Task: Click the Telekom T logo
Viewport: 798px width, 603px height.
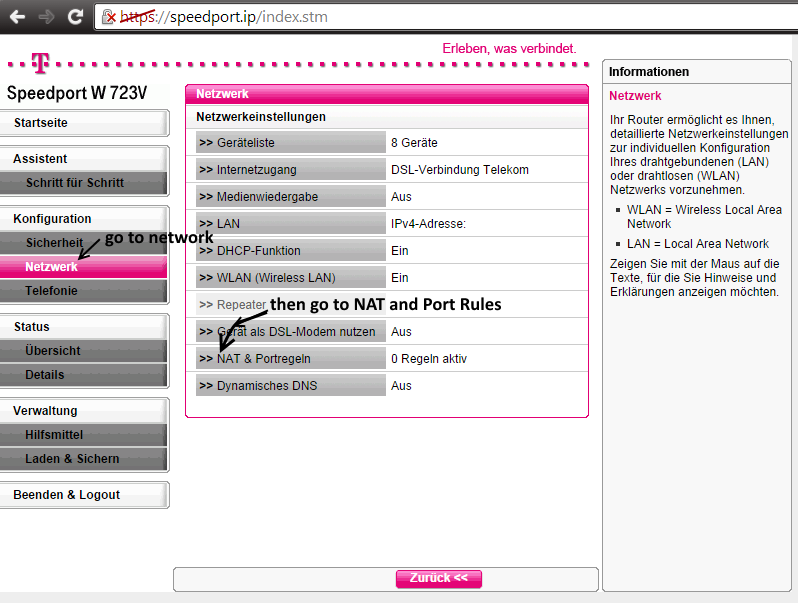Action: 40,63
